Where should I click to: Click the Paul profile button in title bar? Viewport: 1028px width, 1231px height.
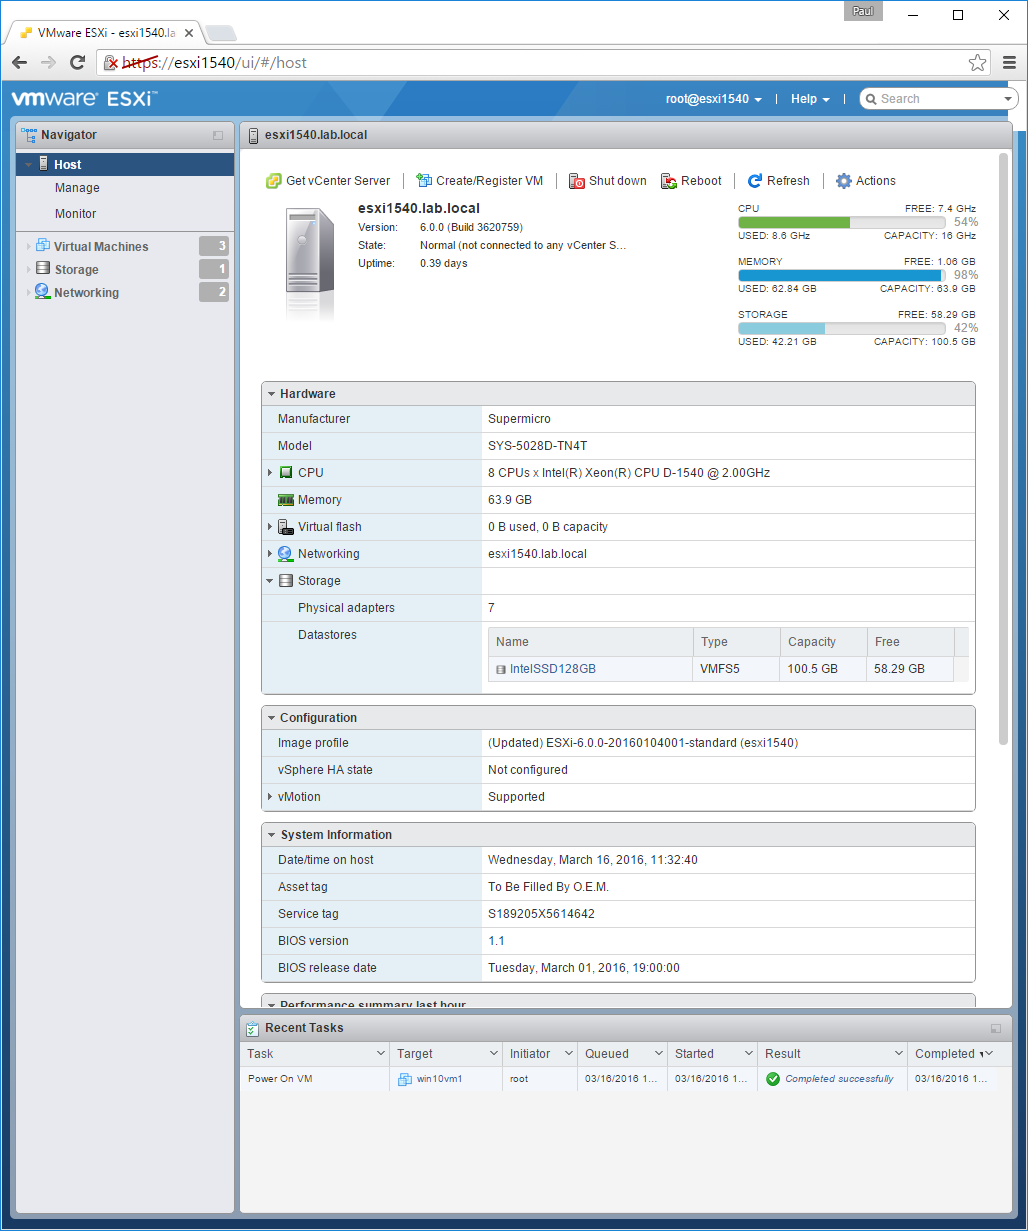862,12
